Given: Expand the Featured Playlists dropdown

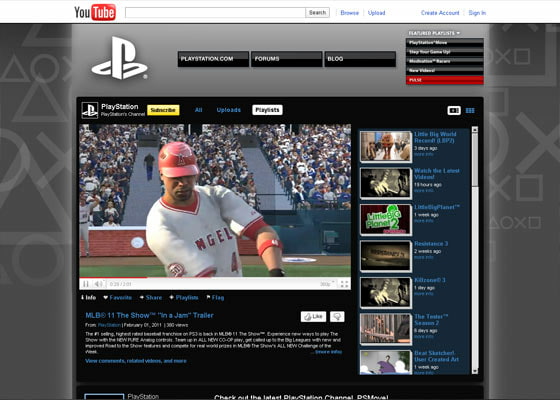Looking at the screenshot, I should coord(434,33).
